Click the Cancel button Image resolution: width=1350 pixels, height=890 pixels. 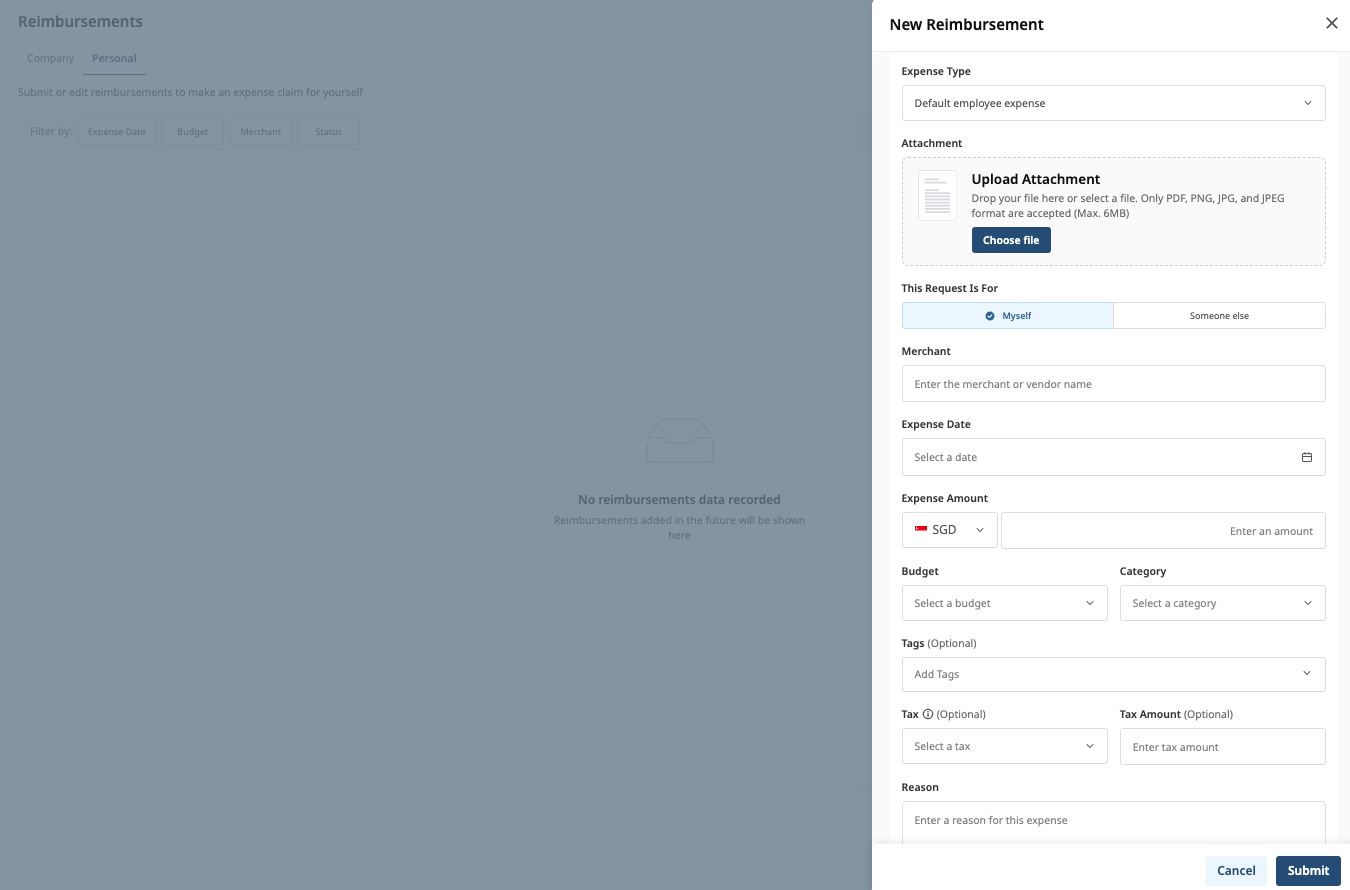pyautogui.click(x=1236, y=870)
